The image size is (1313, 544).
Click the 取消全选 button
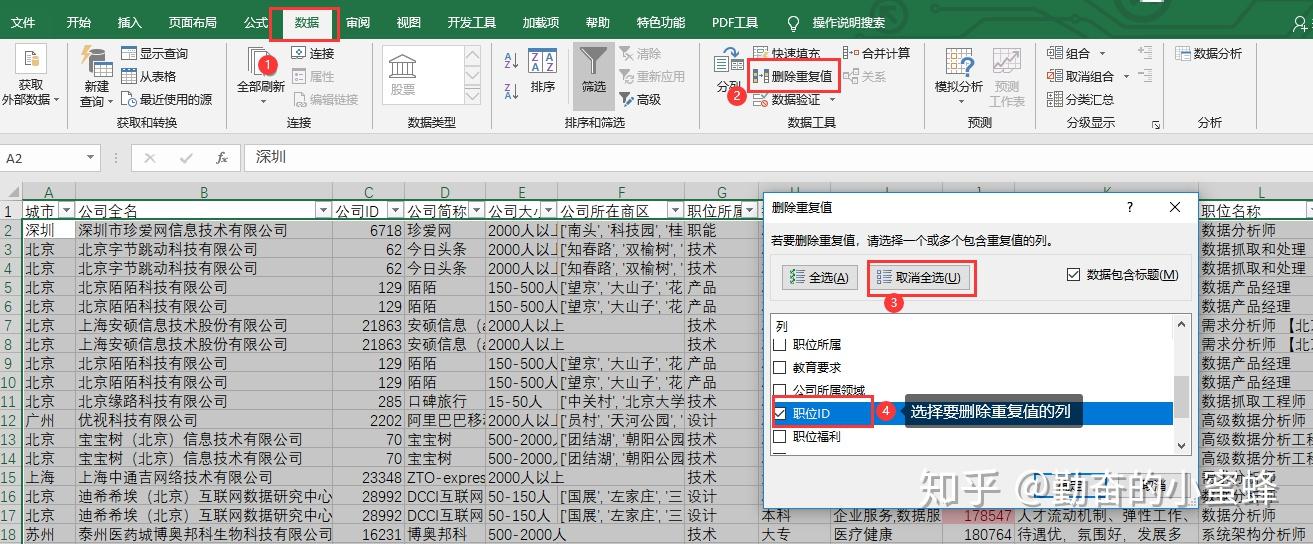tap(918, 277)
